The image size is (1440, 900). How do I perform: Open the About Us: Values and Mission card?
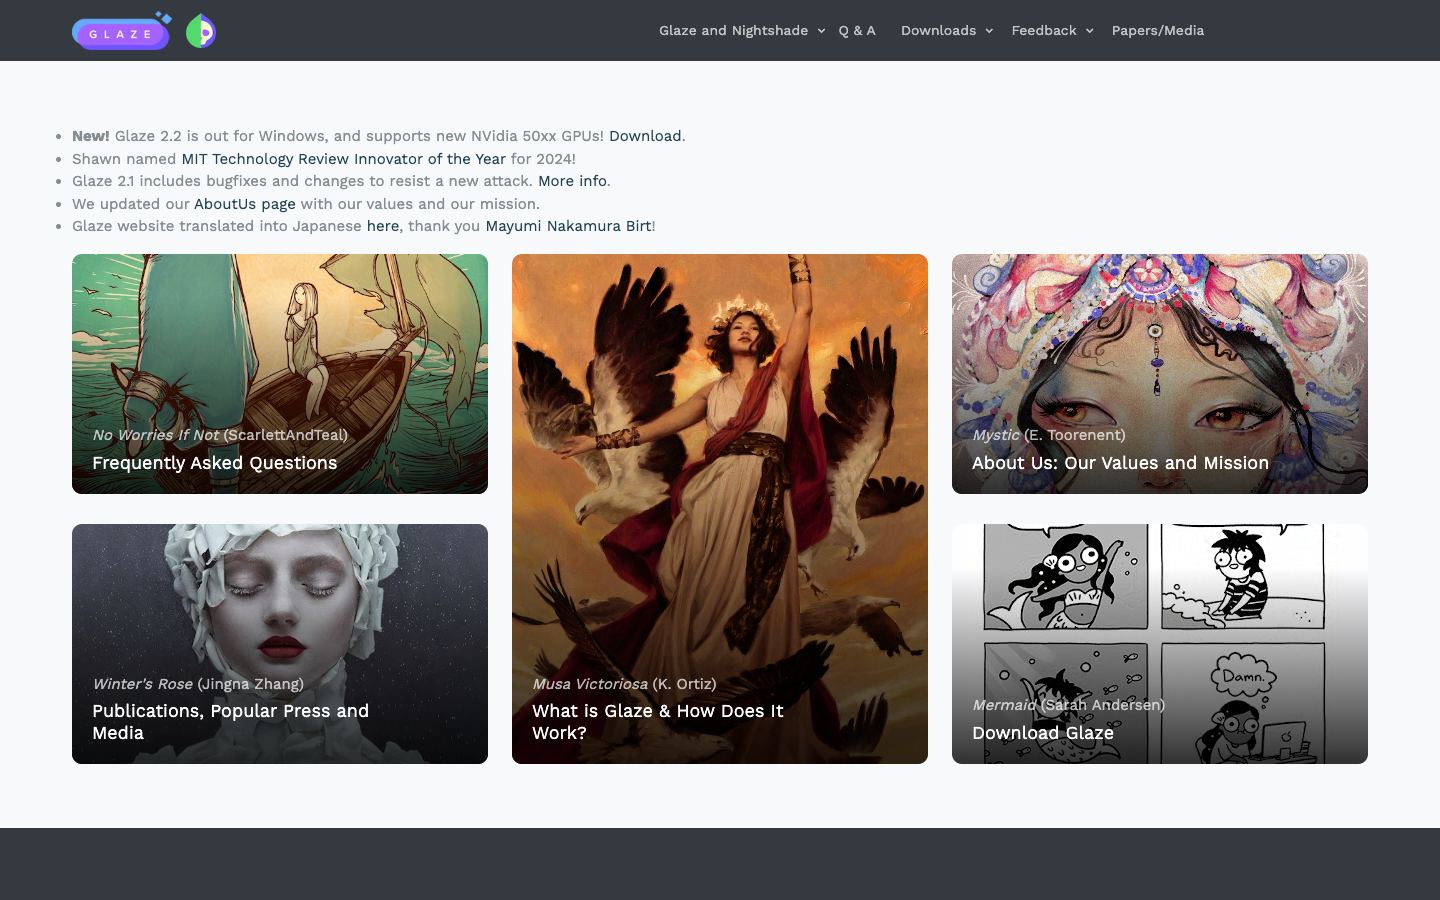tap(1160, 374)
